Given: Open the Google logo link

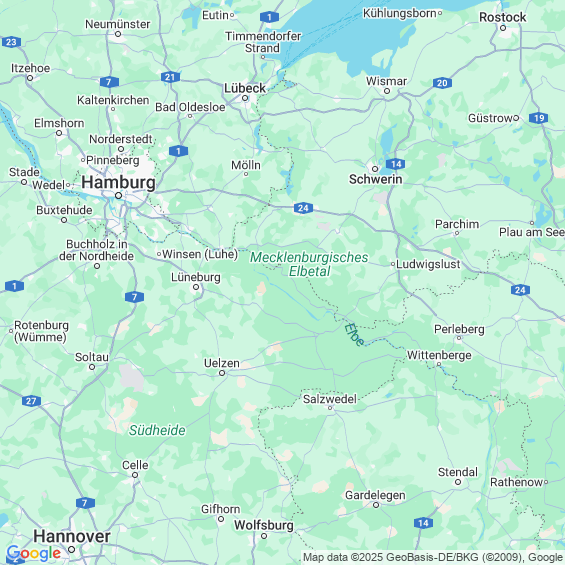Looking at the screenshot, I should [34, 553].
